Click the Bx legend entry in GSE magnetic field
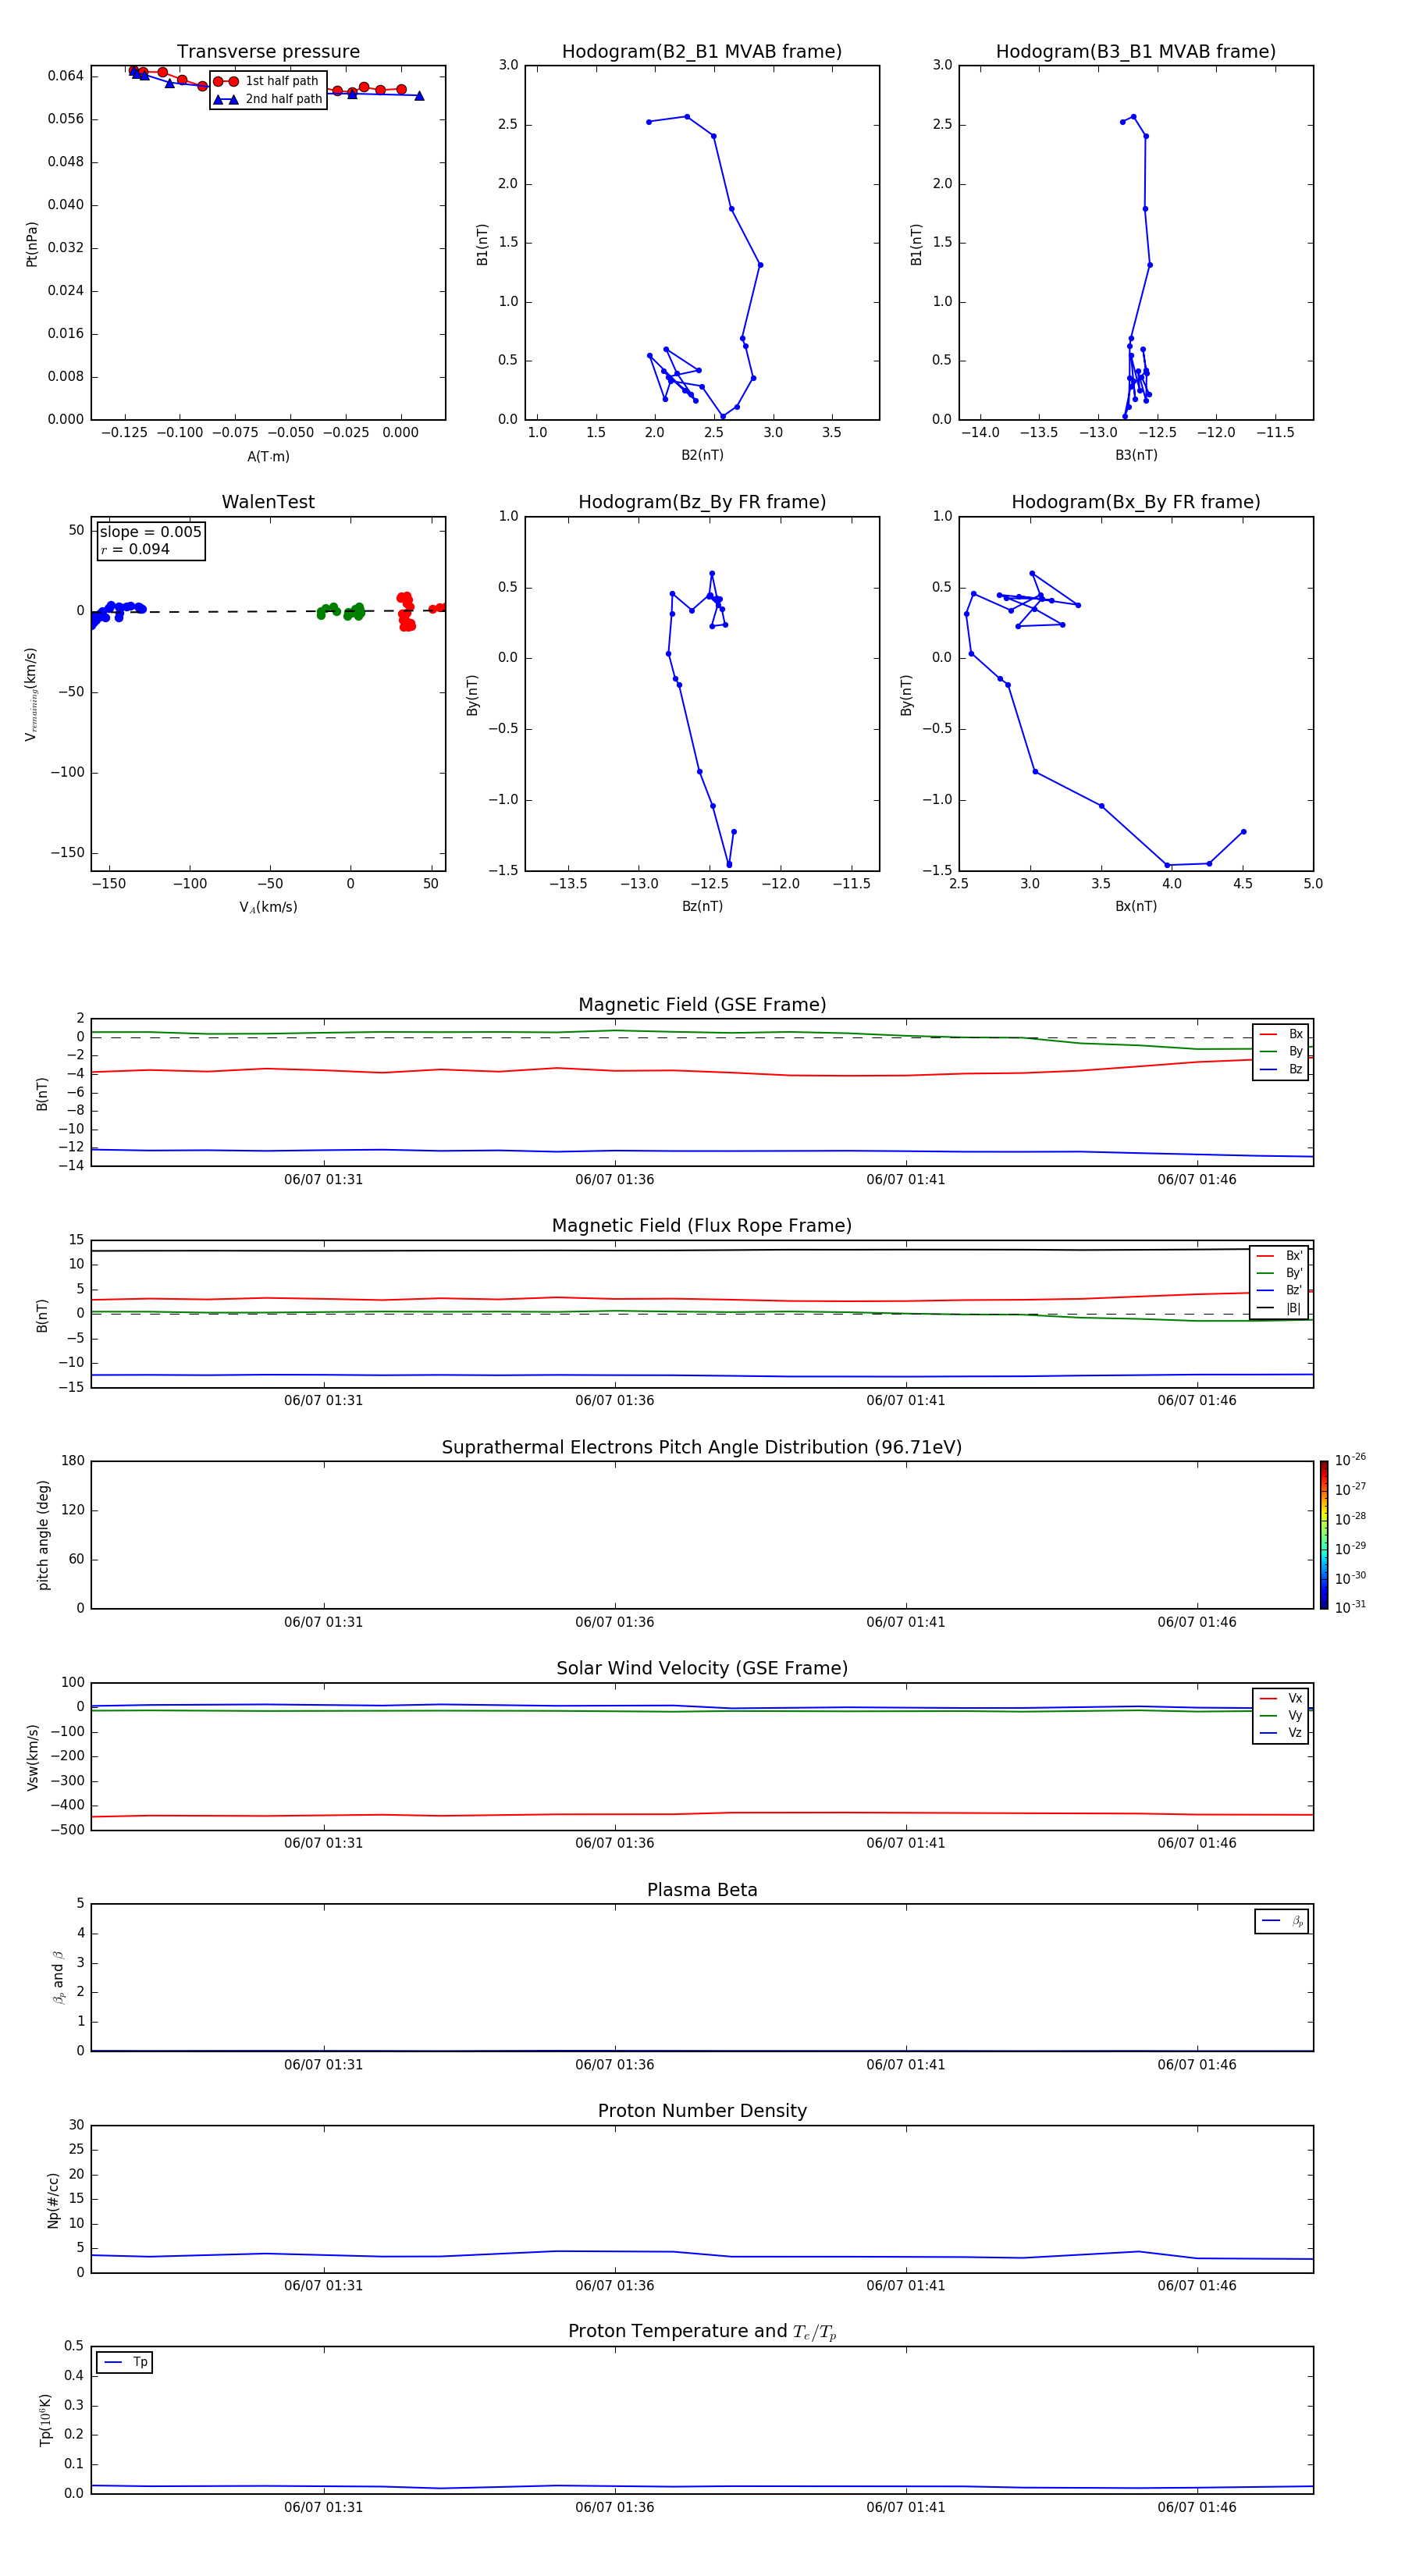 tap(1281, 1034)
